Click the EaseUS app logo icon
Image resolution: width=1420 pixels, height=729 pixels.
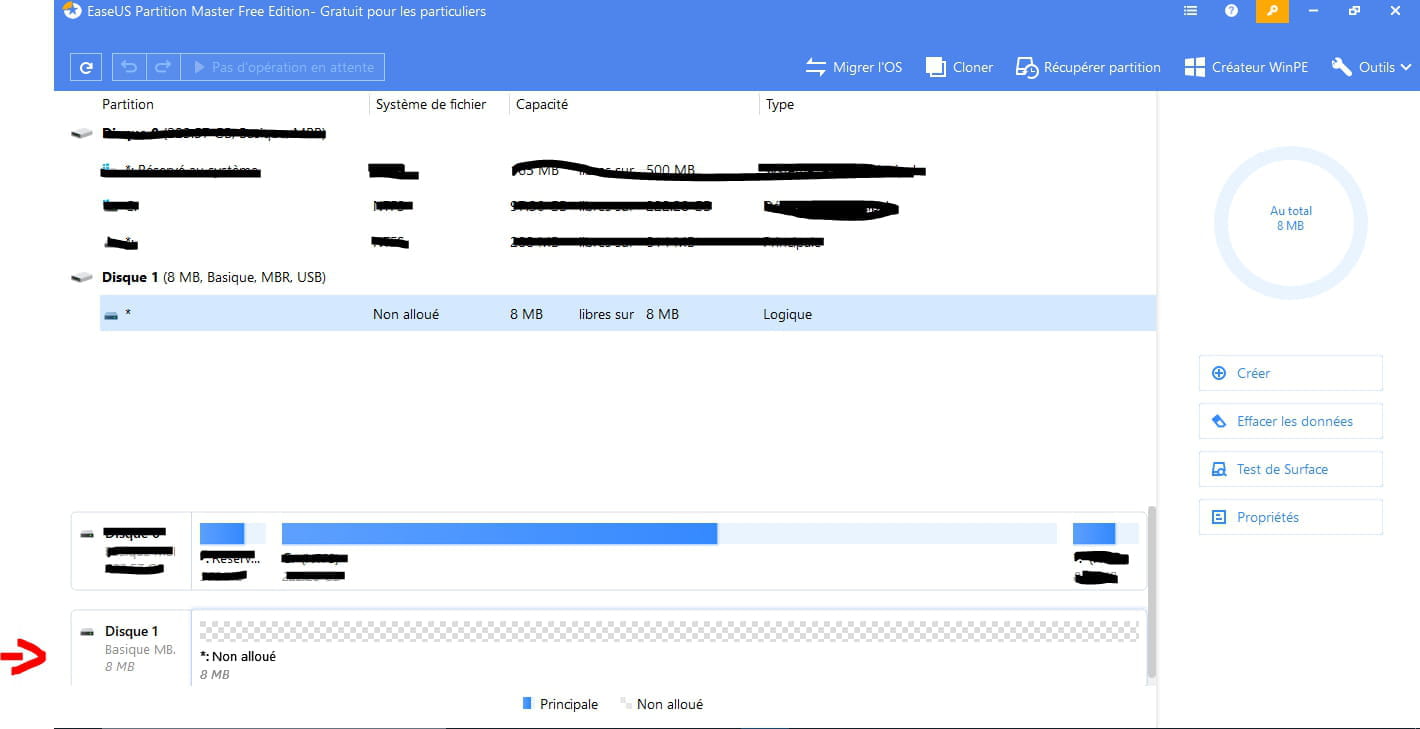coord(72,11)
